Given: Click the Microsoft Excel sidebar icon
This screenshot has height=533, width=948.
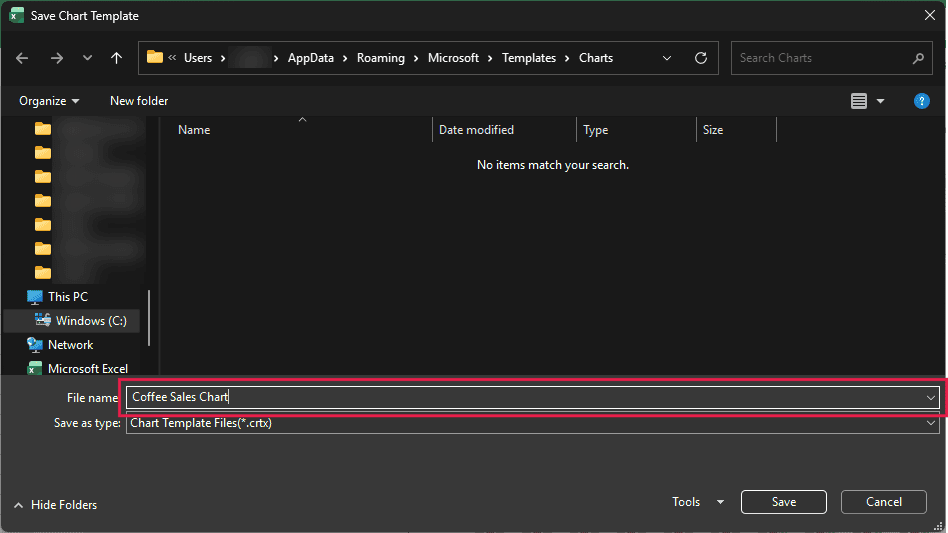Looking at the screenshot, I should pos(35,369).
